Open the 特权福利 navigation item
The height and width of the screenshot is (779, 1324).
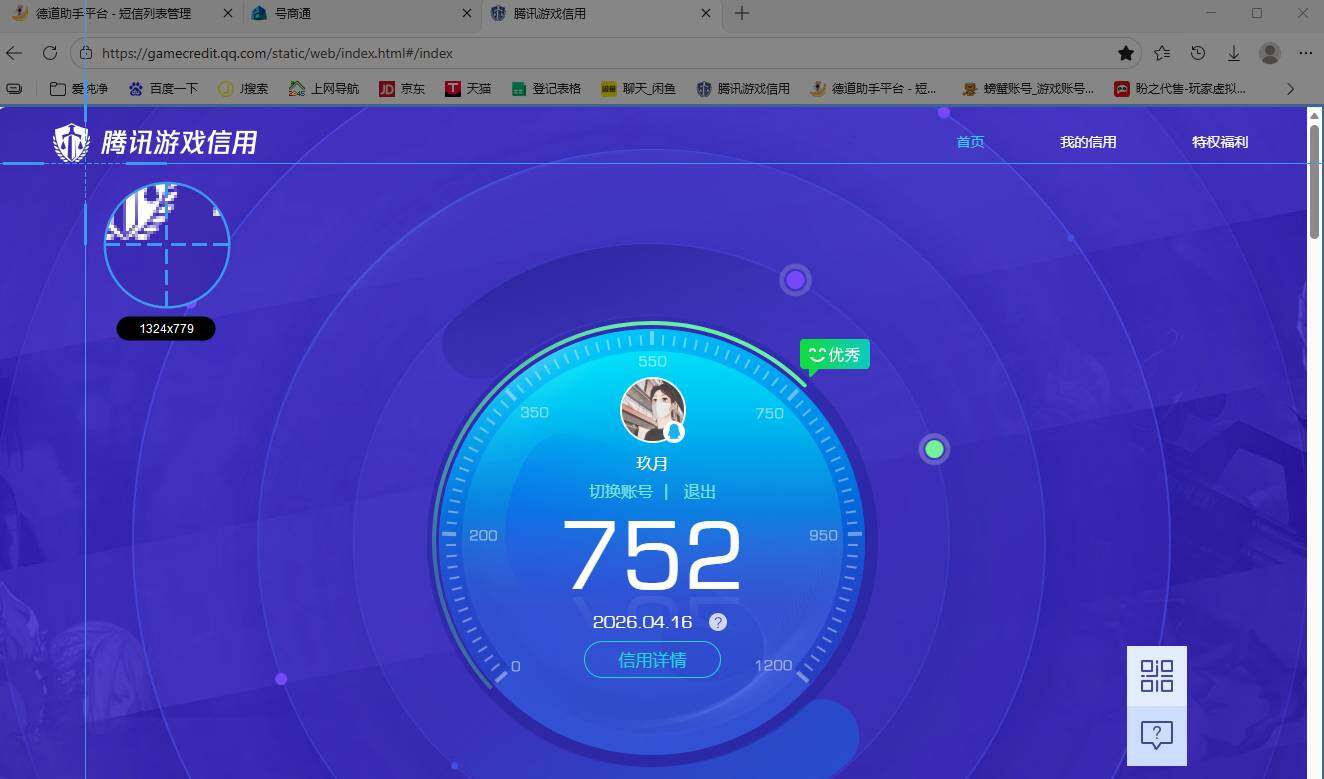[x=1220, y=142]
